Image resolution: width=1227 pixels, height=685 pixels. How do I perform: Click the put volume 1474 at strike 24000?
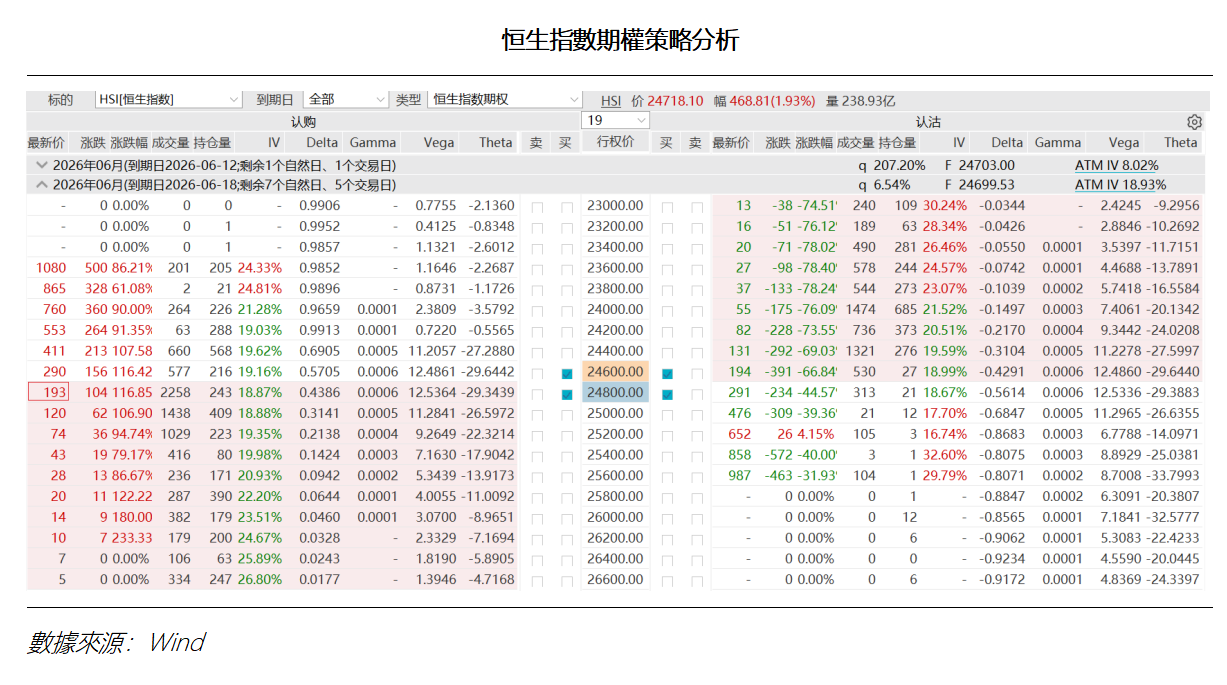[860, 311]
